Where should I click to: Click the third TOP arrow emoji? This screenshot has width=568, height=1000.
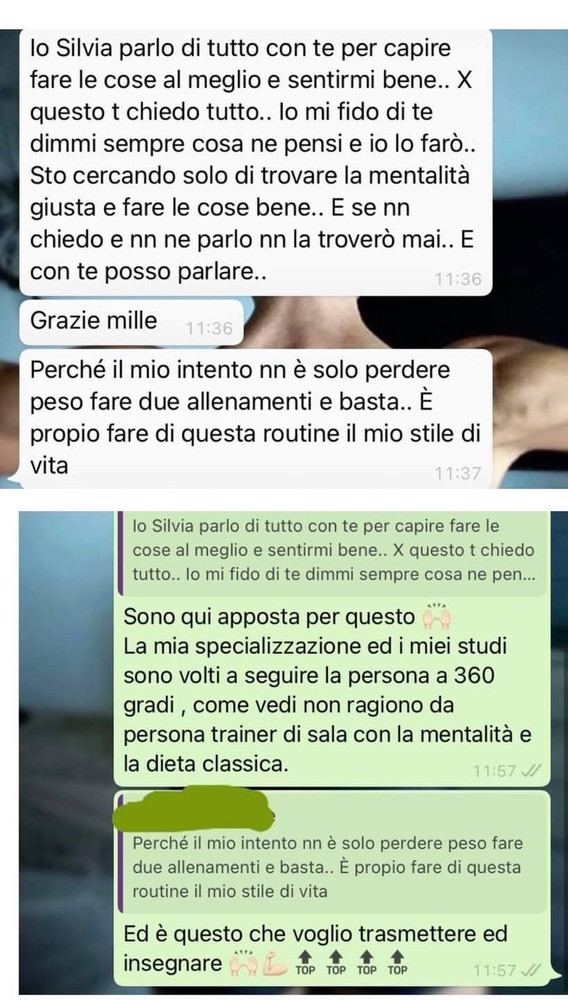click(367, 962)
